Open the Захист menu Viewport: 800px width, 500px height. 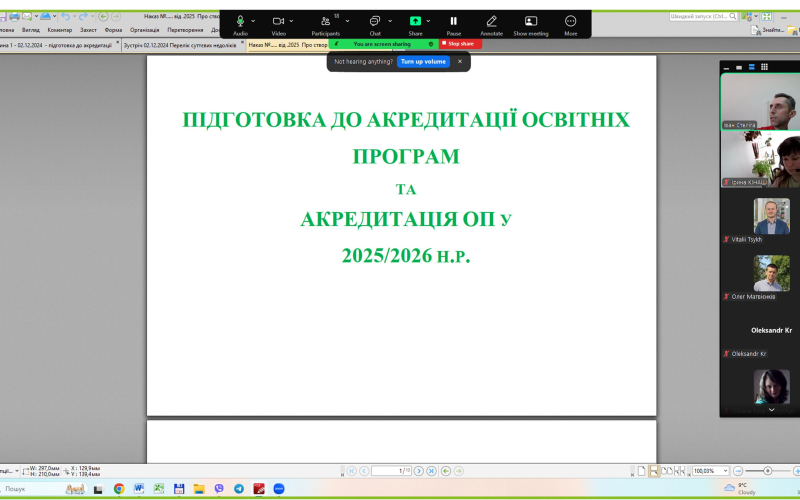click(x=88, y=30)
